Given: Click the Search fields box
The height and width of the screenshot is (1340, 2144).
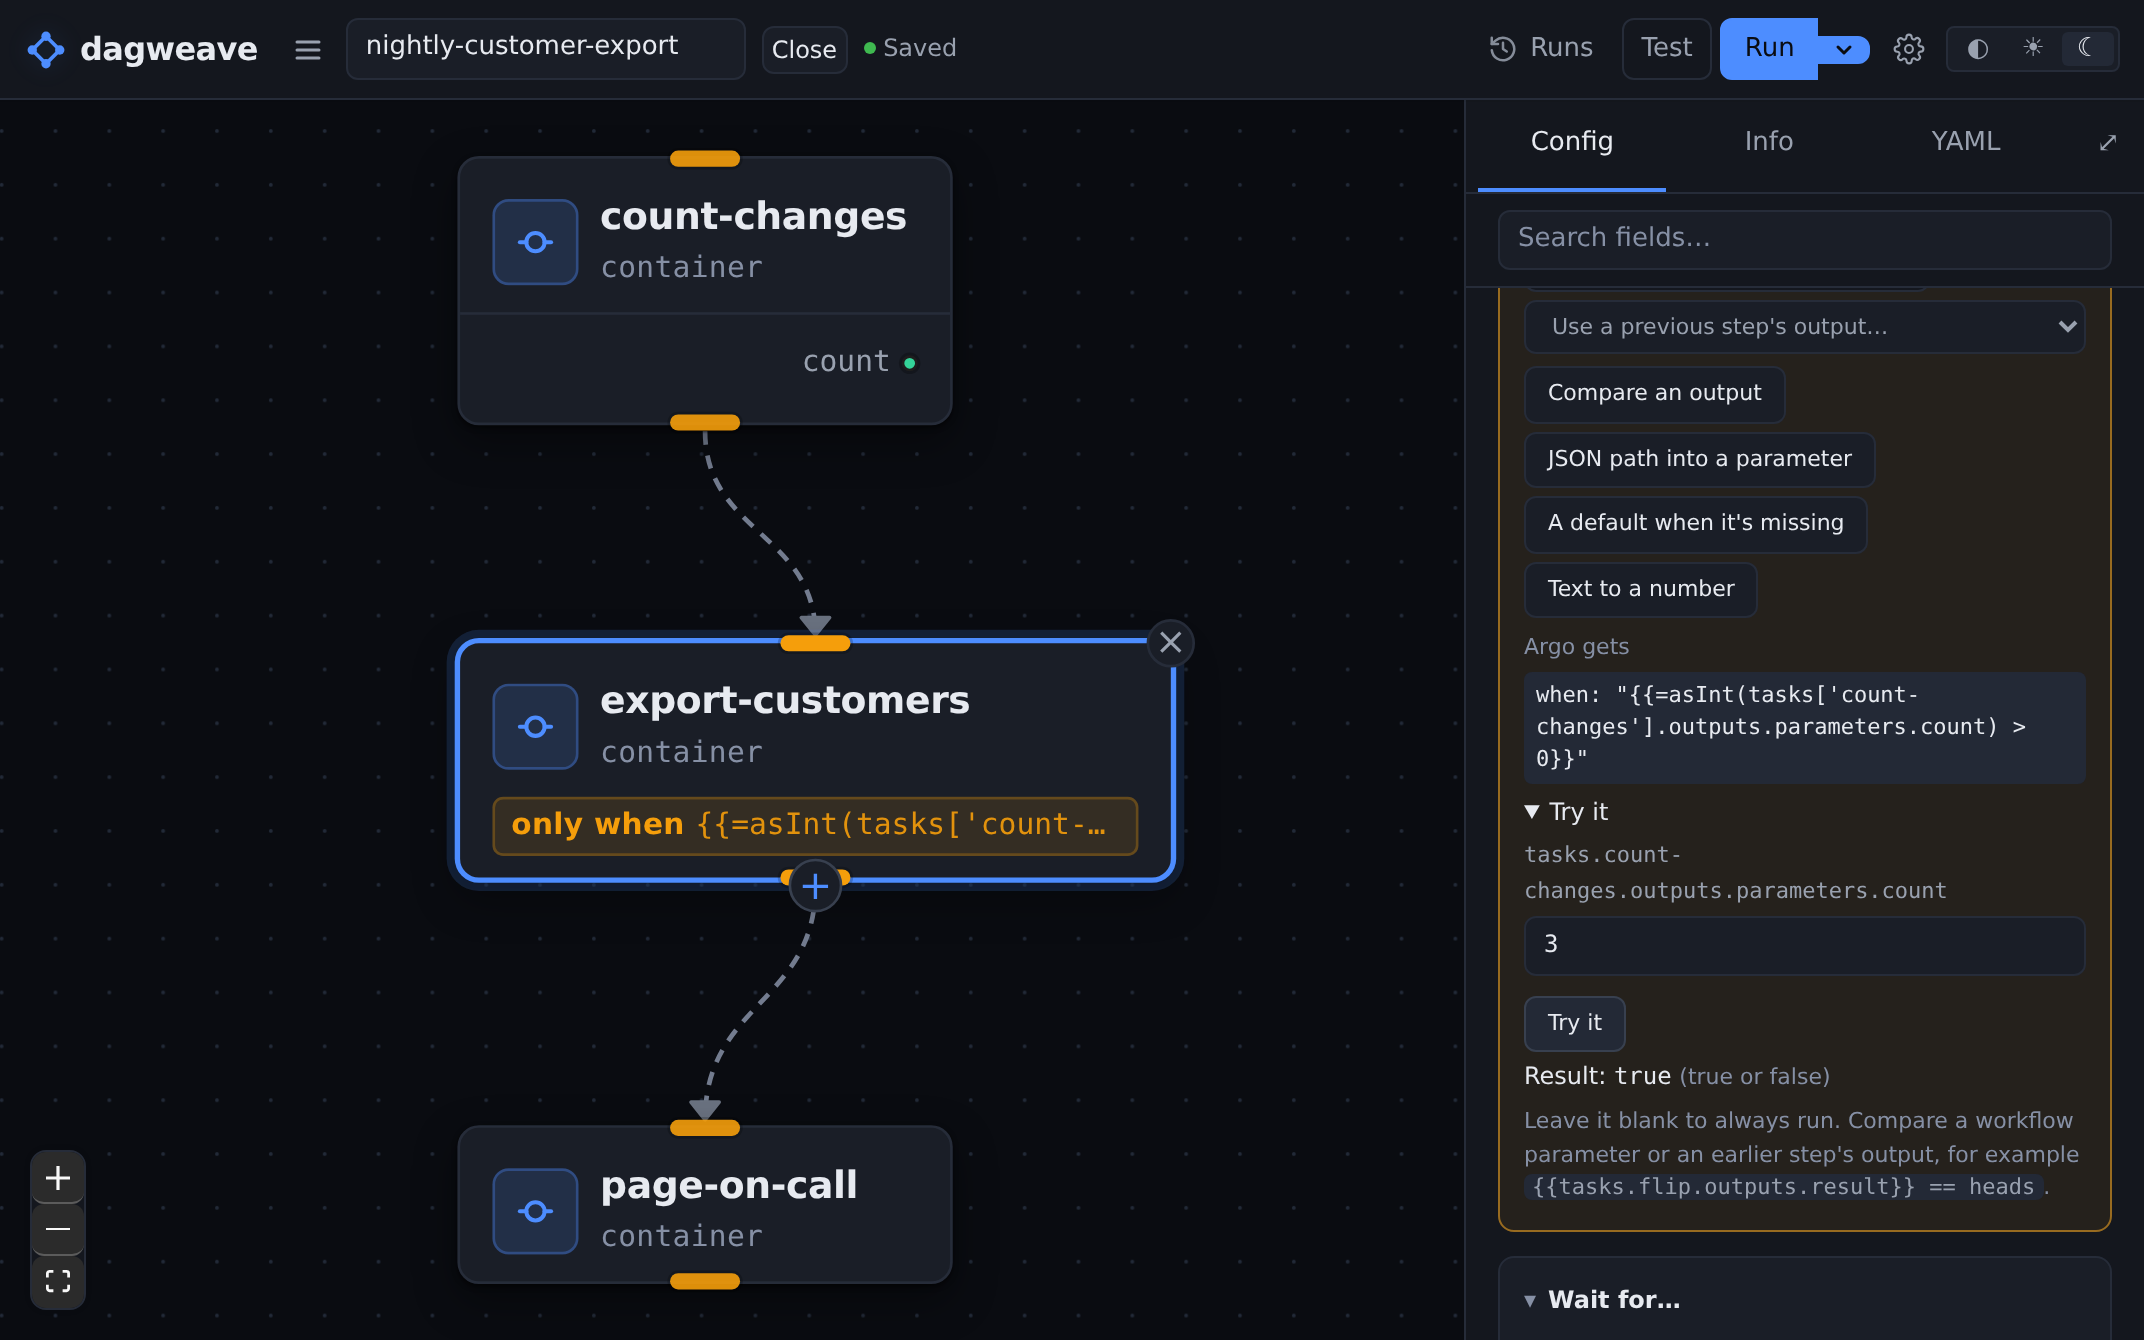Looking at the screenshot, I should pos(1804,239).
